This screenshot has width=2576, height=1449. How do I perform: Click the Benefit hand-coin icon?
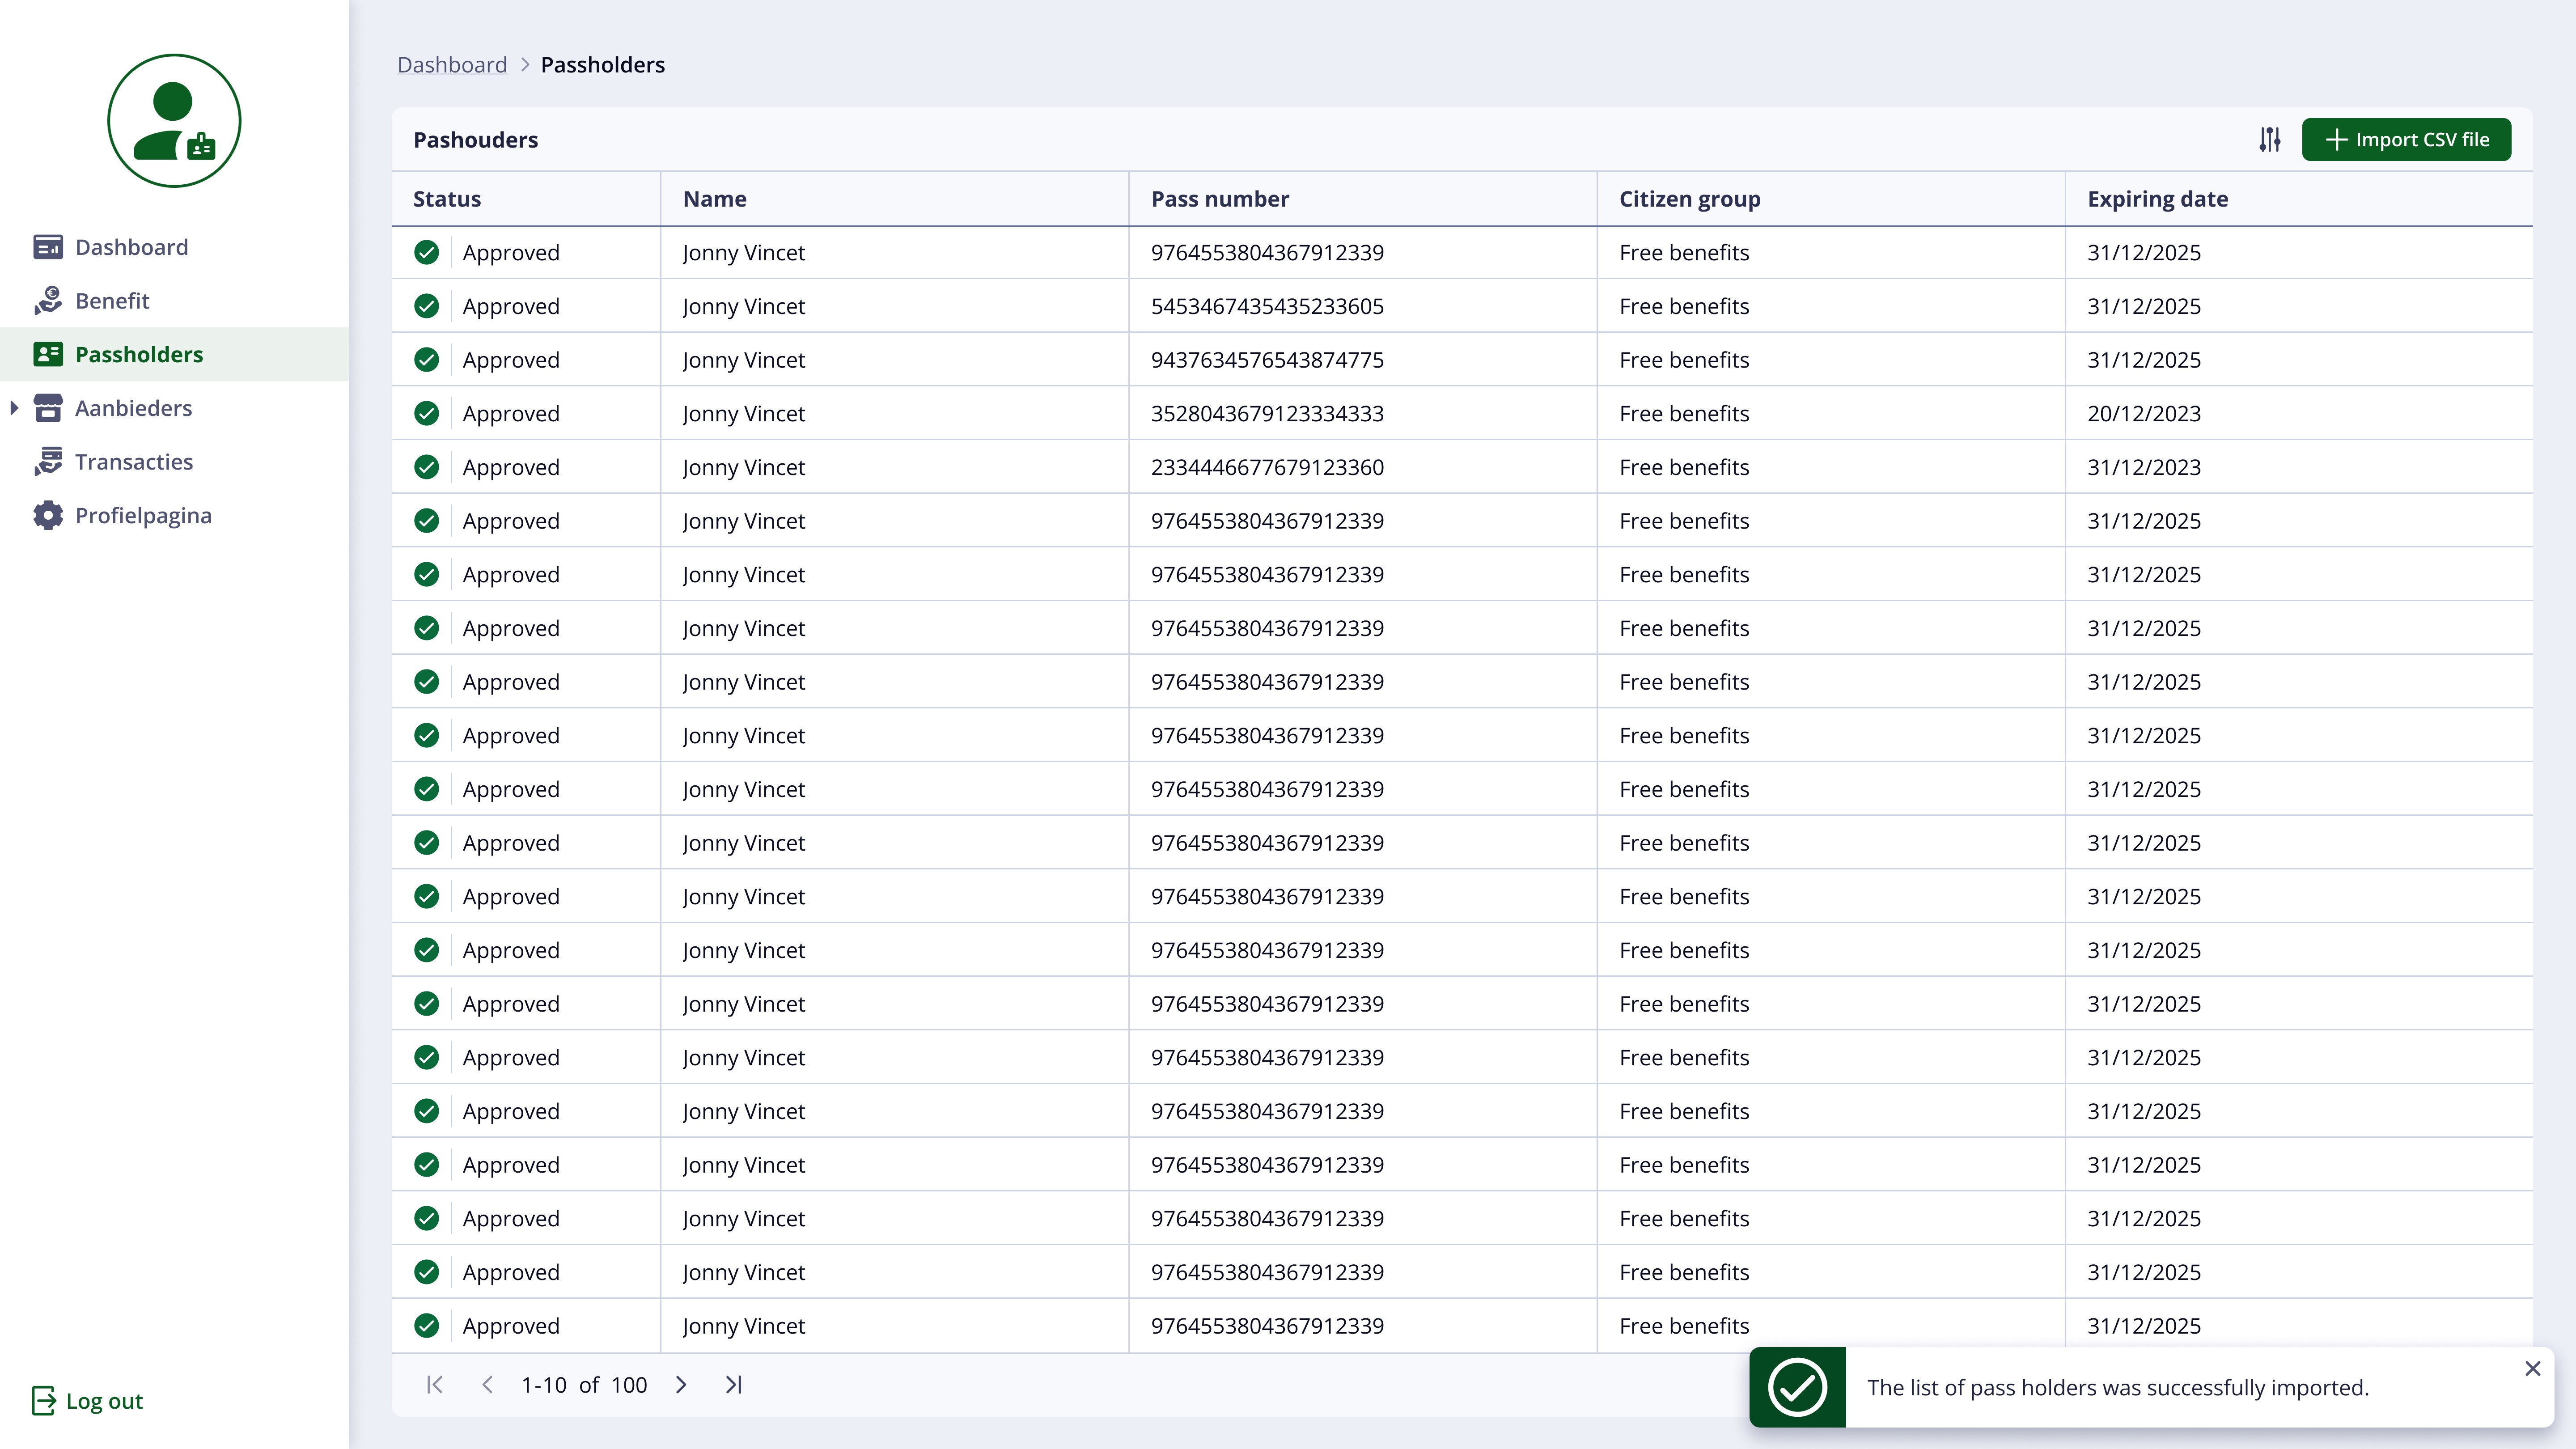pyautogui.click(x=48, y=301)
